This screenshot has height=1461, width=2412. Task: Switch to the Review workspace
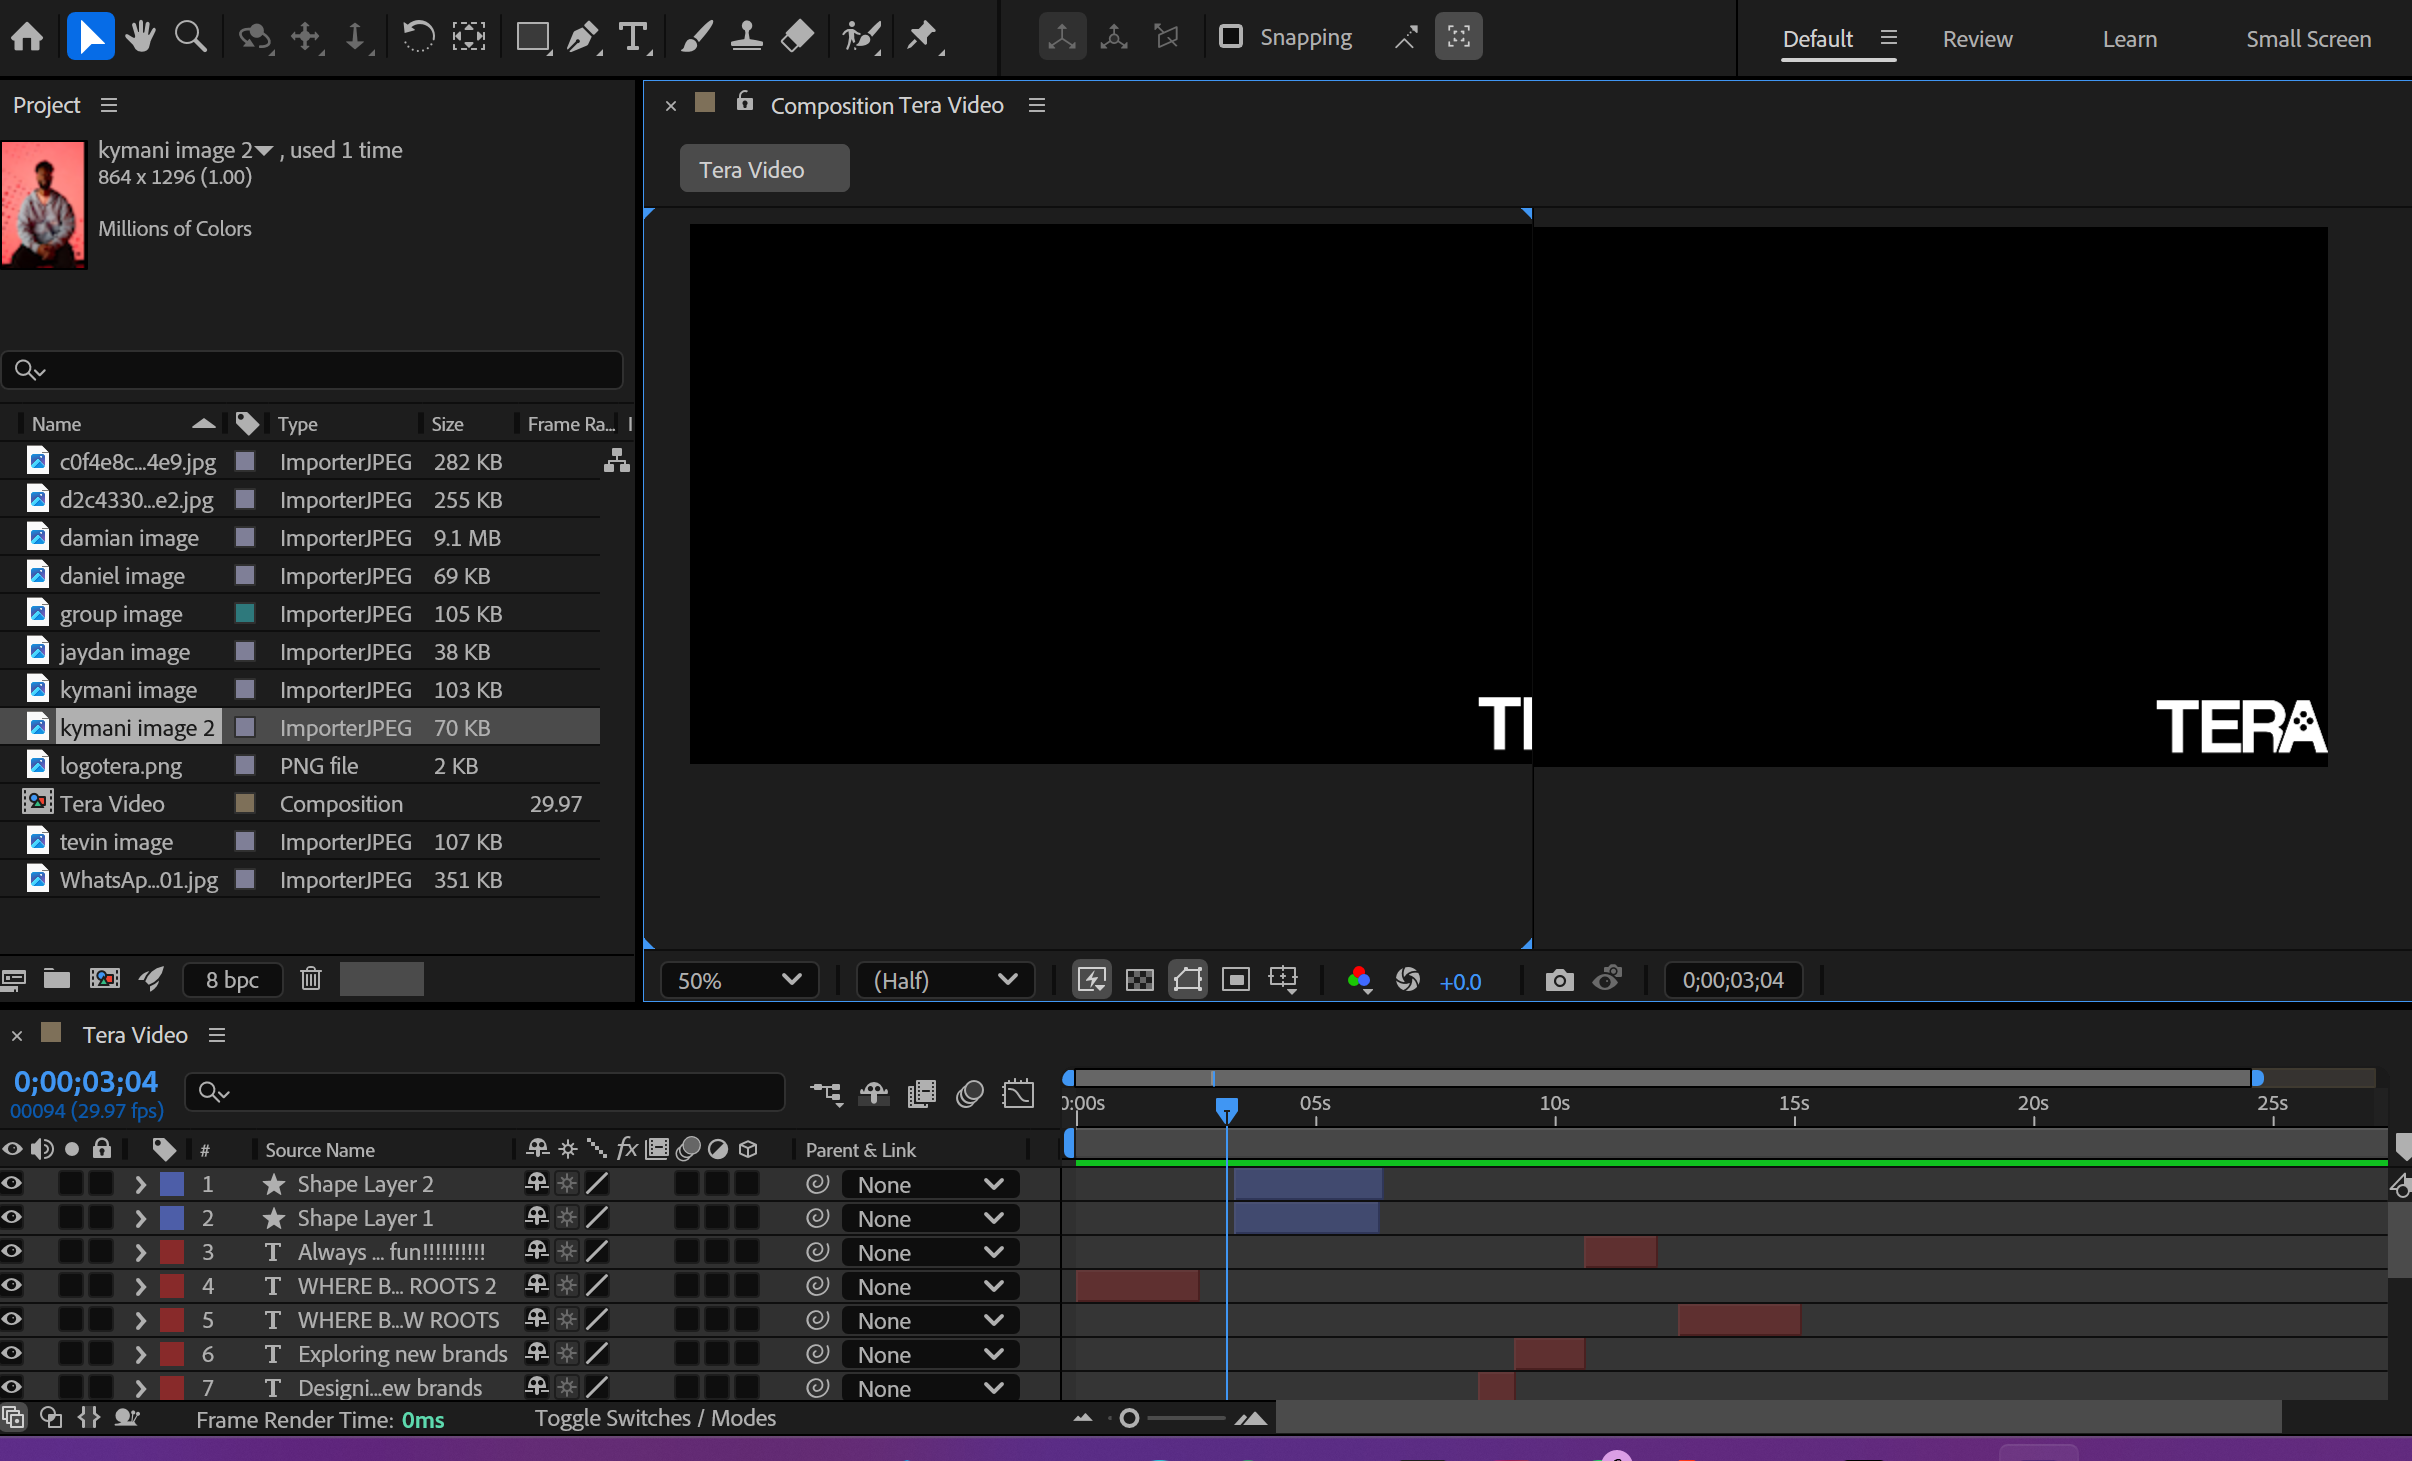pos(1977,38)
